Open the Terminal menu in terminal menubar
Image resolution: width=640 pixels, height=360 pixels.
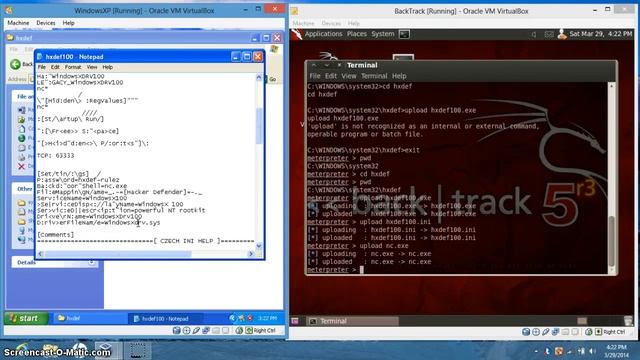(374, 76)
